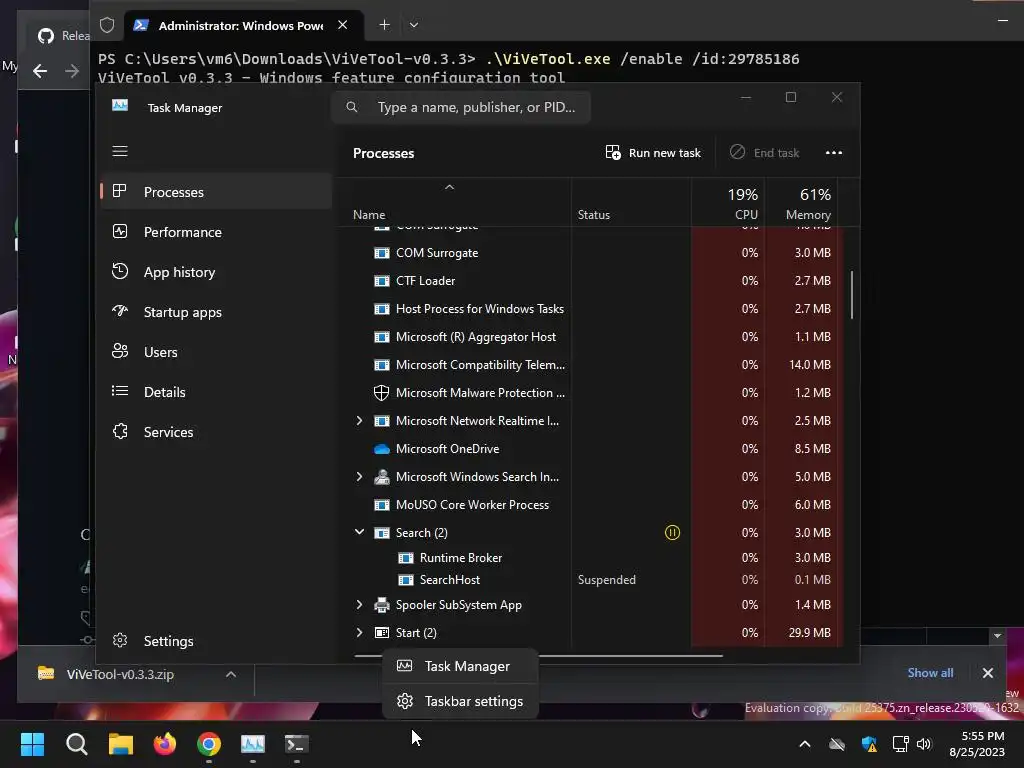Open ViVeTool-v0.3.3.zip download options chevron
1024x768 pixels.
point(231,674)
